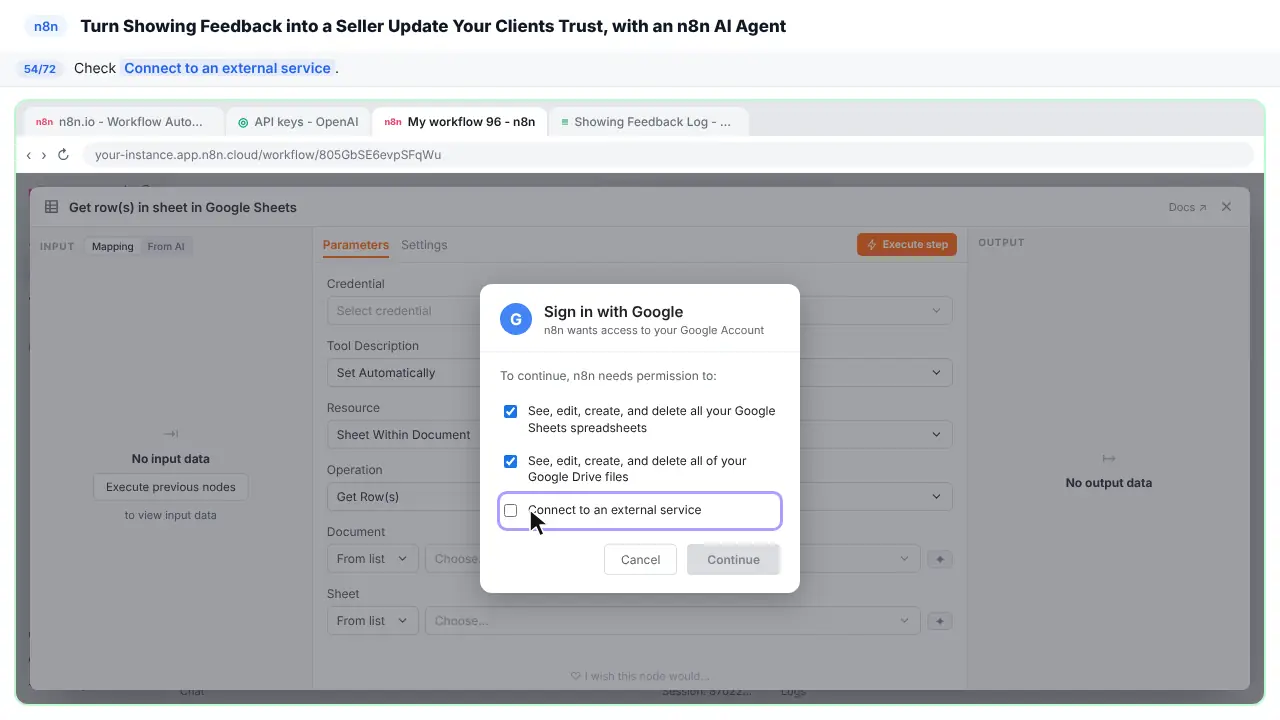Click I wish this node would... link

pyautogui.click(x=640, y=676)
